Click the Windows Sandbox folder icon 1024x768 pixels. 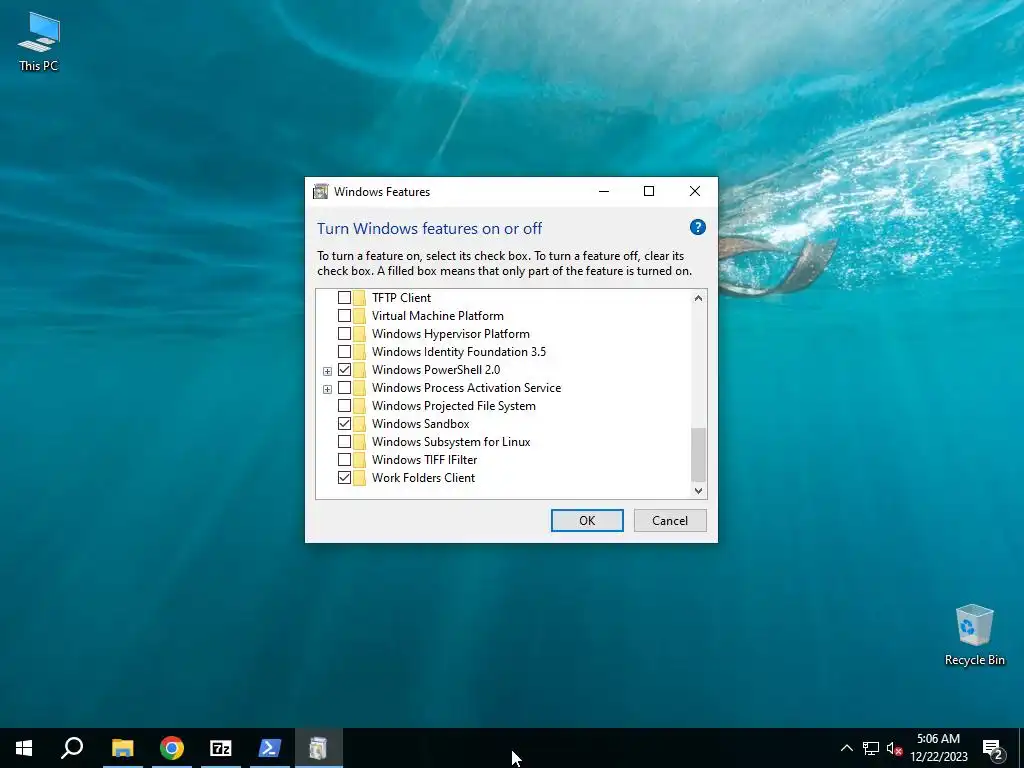359,424
